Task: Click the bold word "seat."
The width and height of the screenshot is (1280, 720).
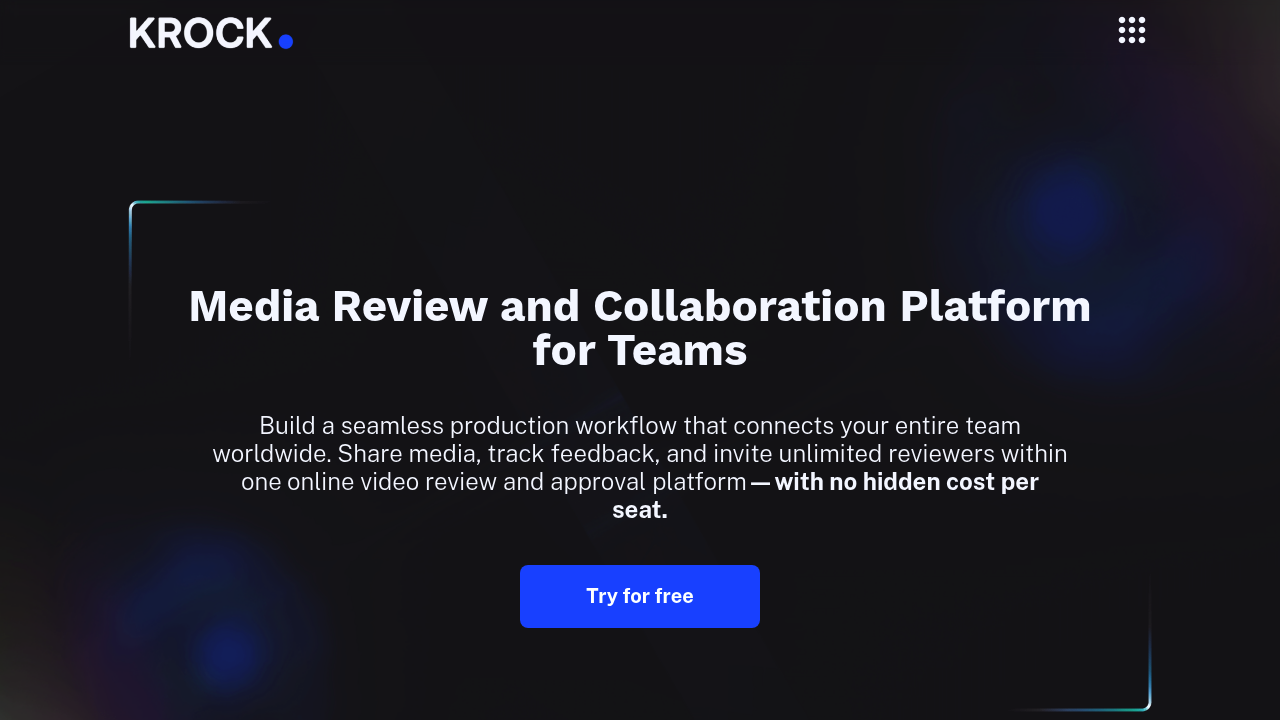Action: tap(640, 510)
